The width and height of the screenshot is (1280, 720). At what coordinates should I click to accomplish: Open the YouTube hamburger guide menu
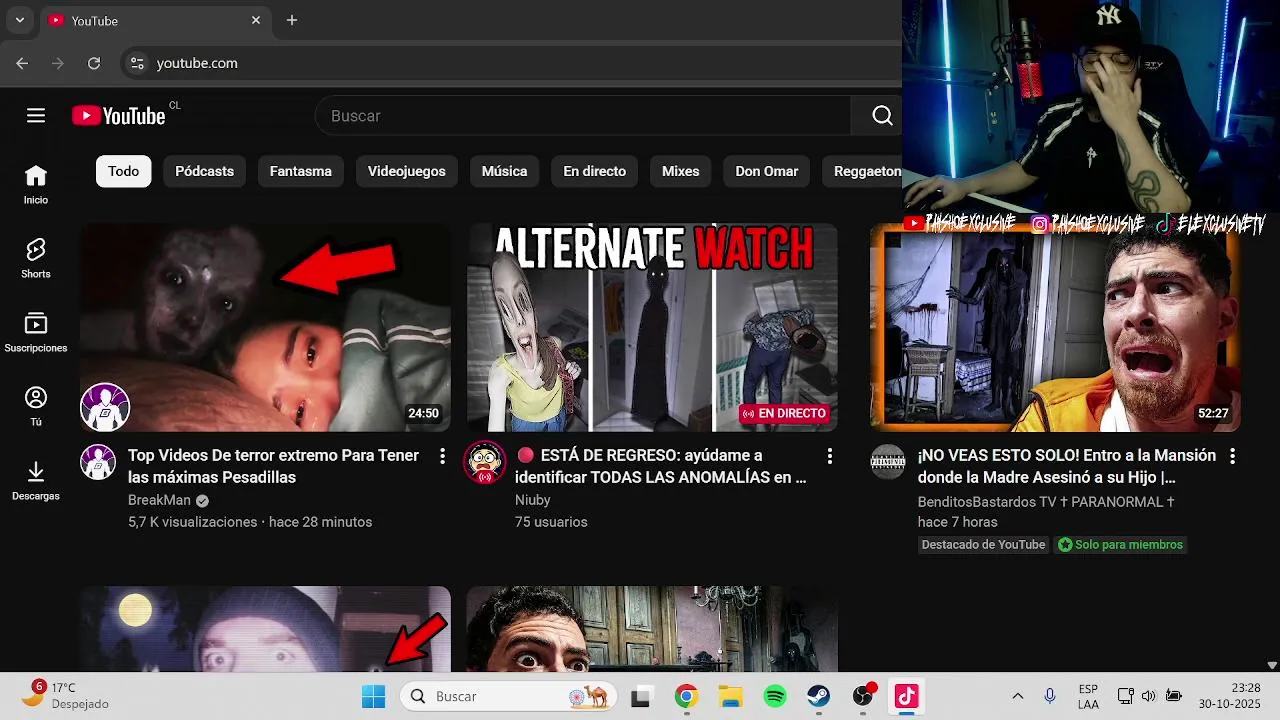tap(36, 116)
